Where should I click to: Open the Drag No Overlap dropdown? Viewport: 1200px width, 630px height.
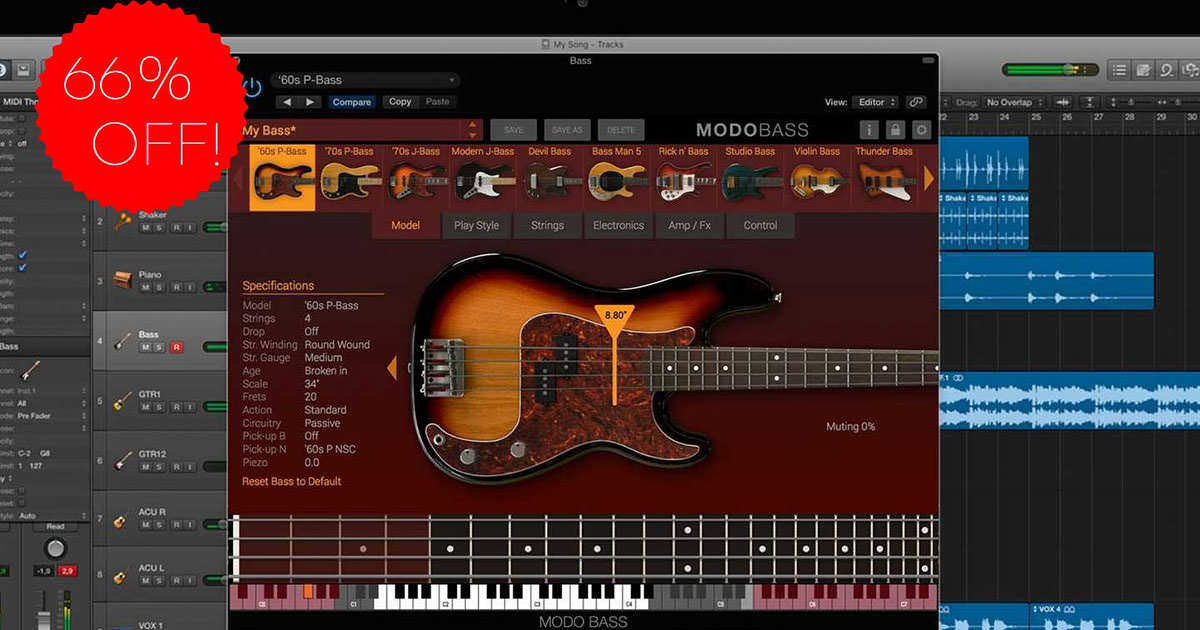(1014, 102)
